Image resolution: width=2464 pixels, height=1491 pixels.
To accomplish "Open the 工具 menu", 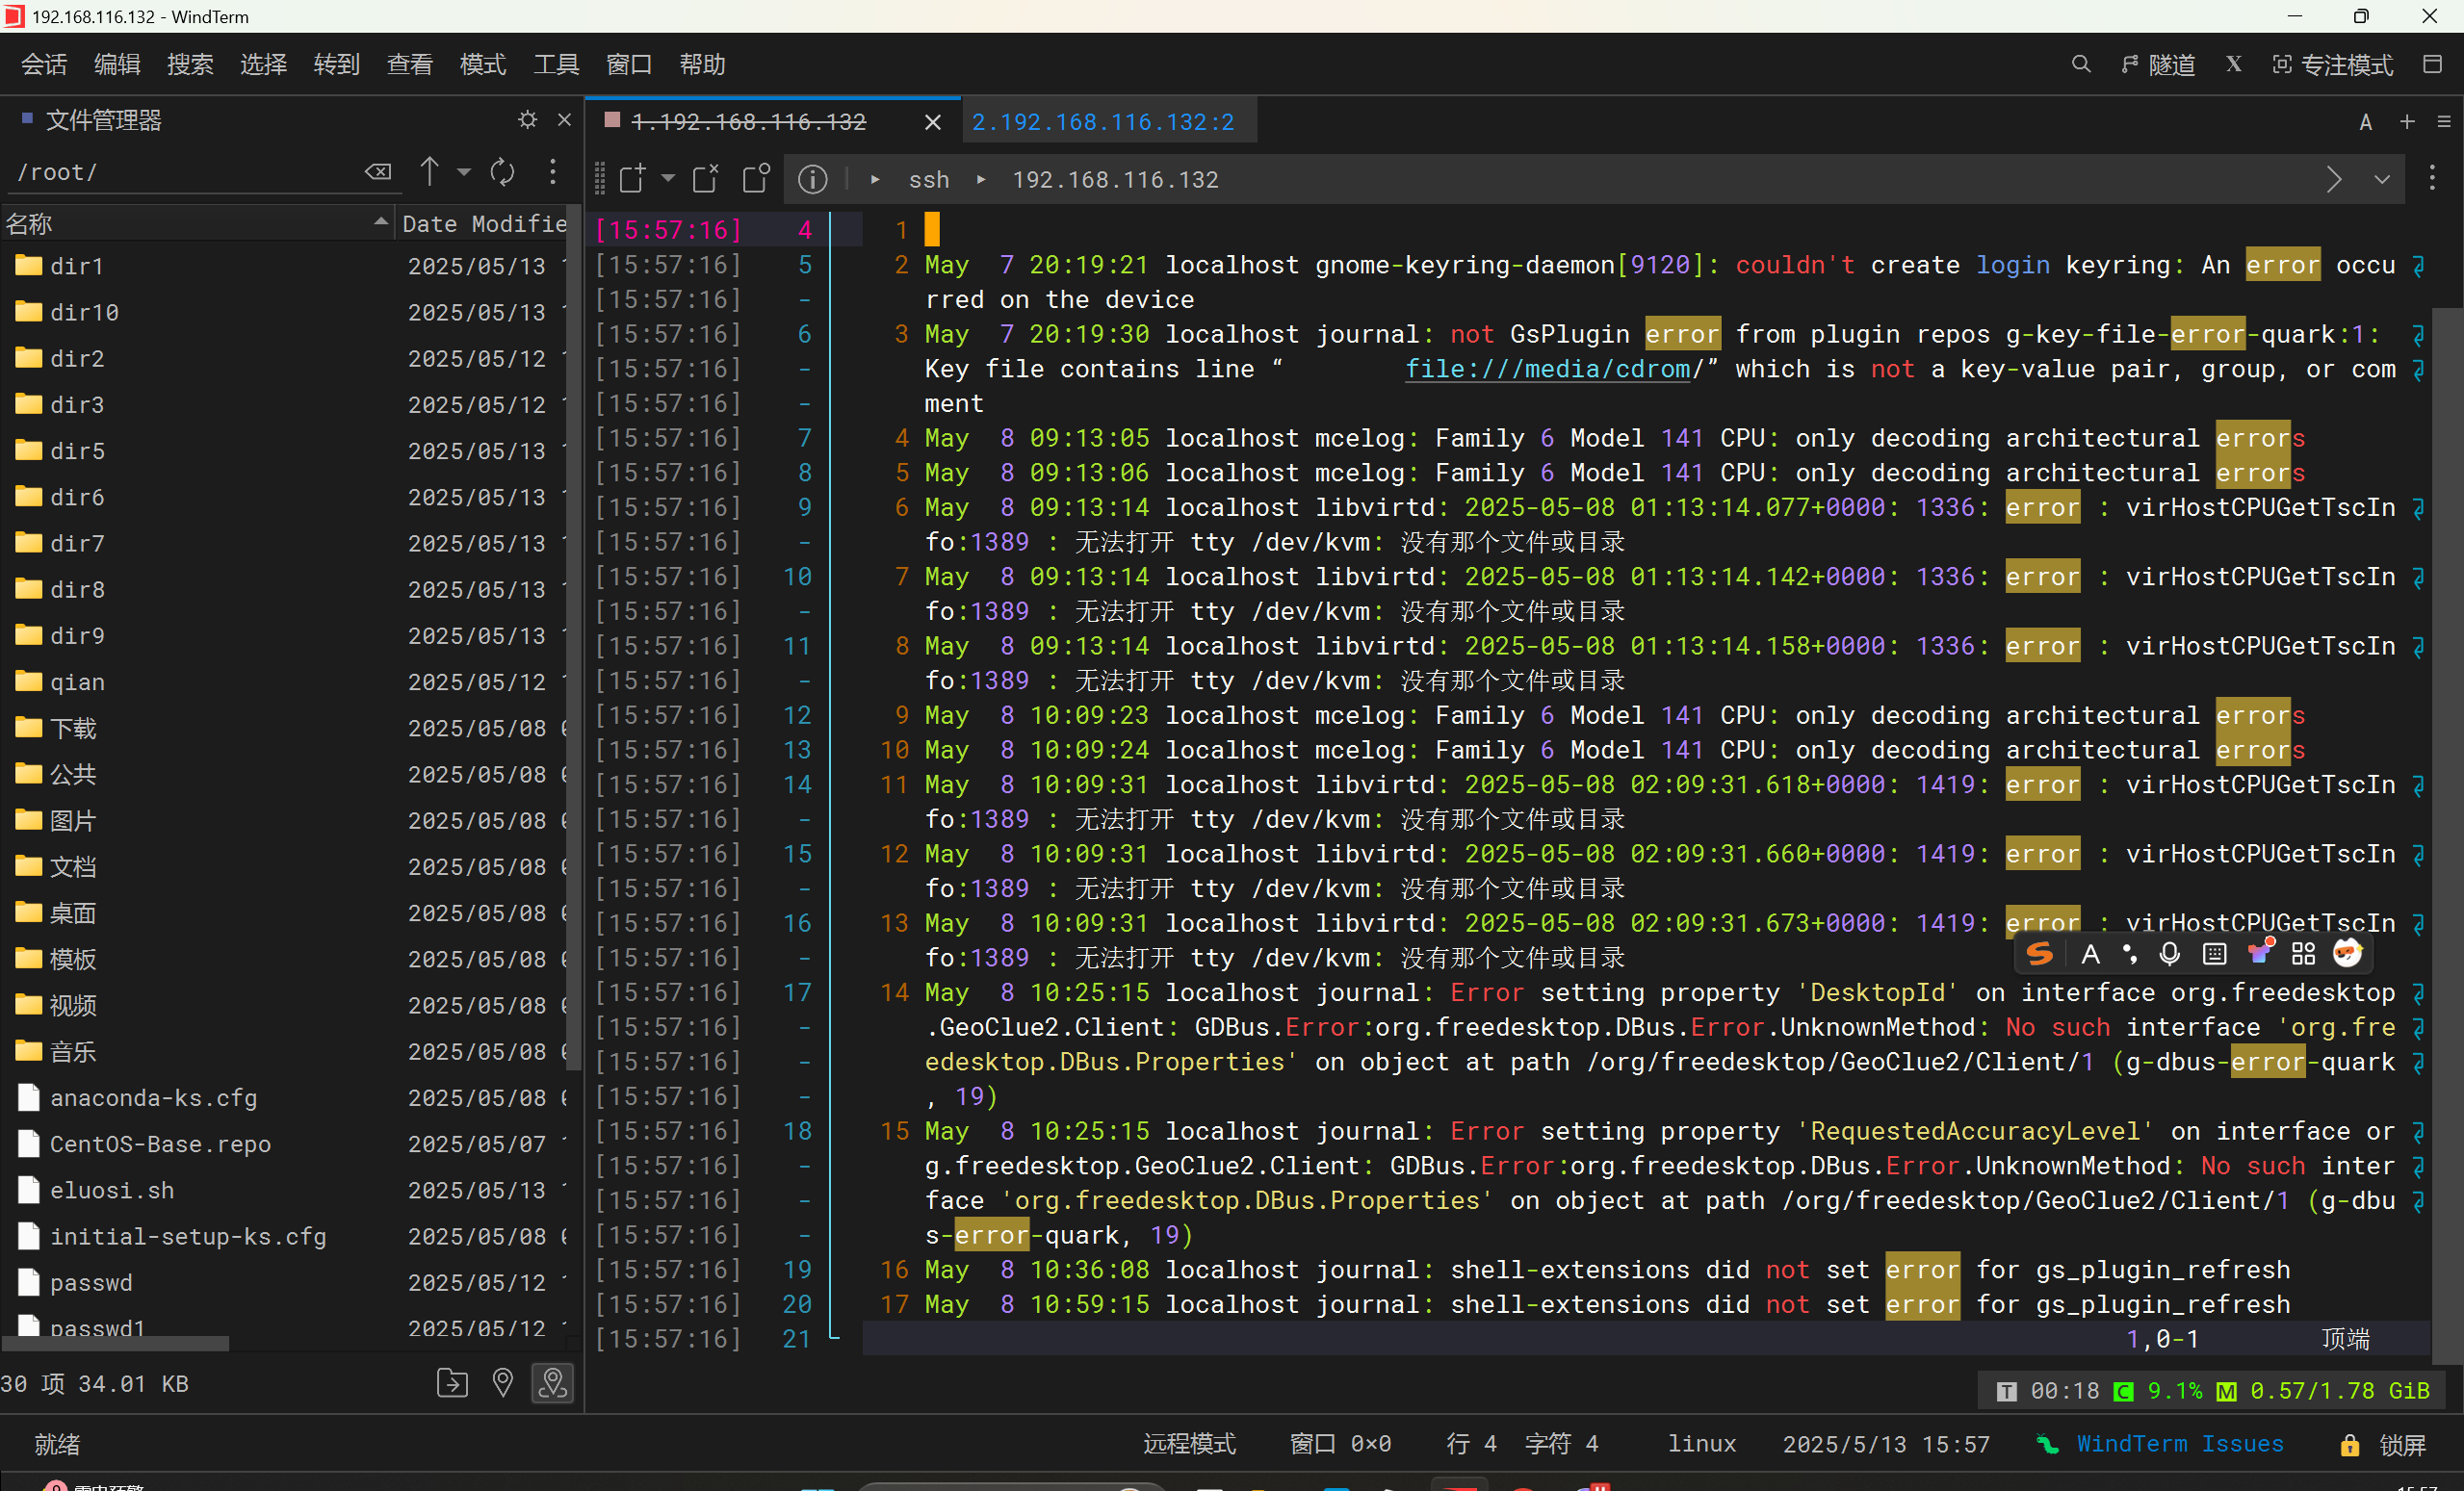I will point(556,65).
